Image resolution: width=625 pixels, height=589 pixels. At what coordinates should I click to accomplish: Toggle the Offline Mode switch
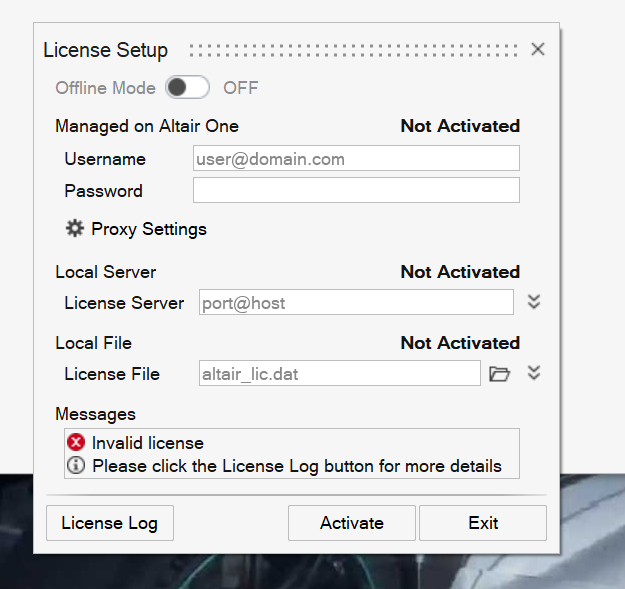187,87
